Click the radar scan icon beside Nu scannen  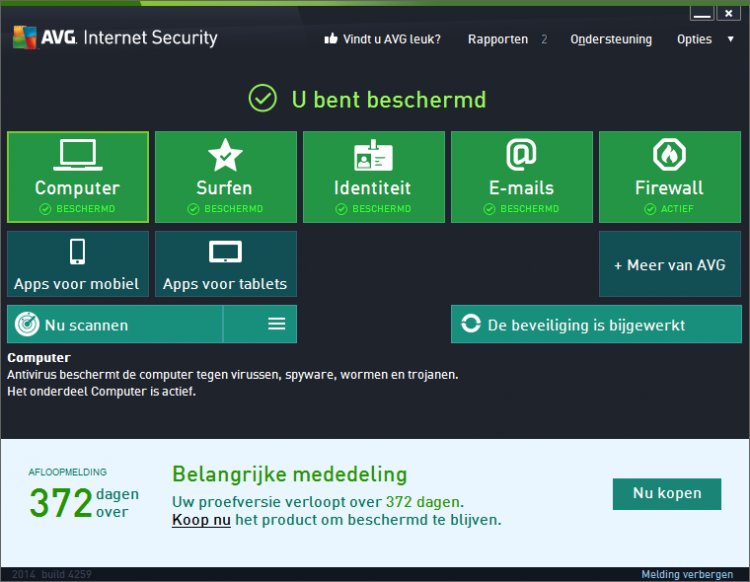point(27,324)
